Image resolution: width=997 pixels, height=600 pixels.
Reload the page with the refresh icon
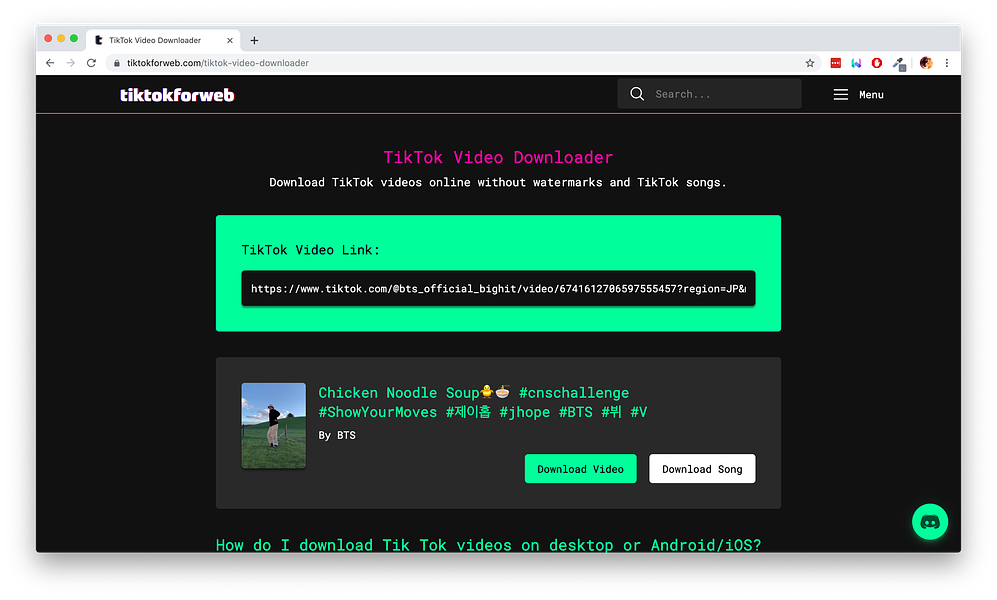click(x=92, y=63)
